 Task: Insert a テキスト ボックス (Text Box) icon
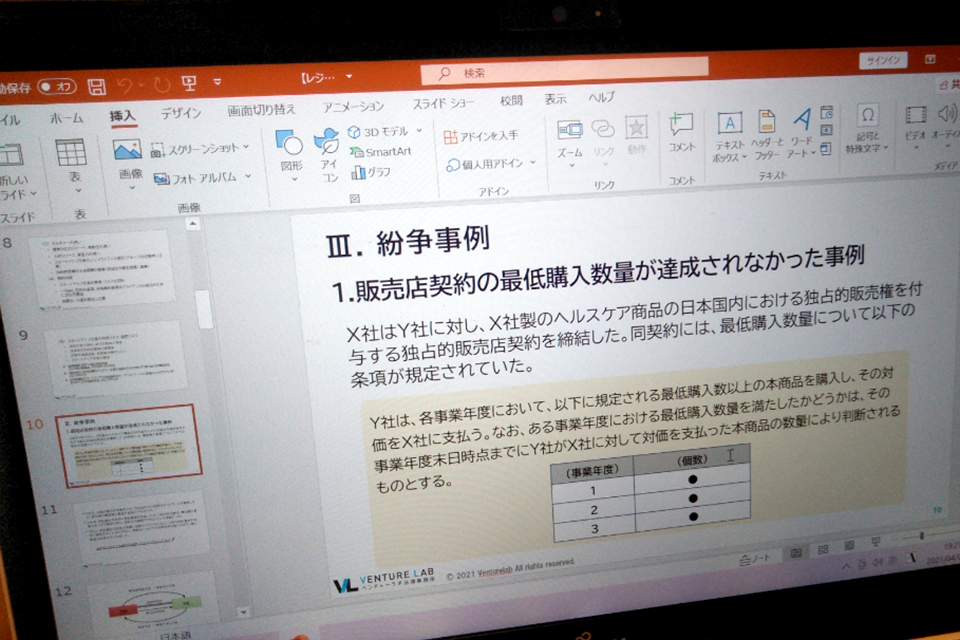pyautogui.click(x=729, y=122)
